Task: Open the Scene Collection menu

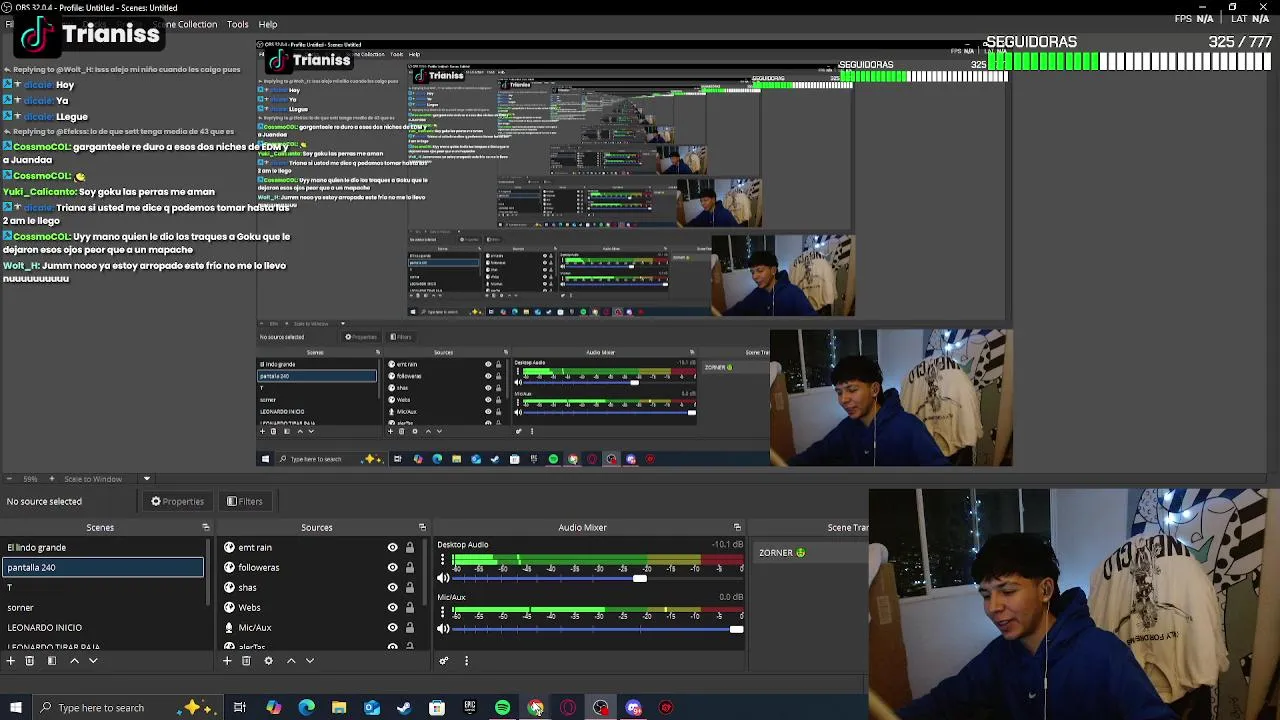Action: pos(184,24)
